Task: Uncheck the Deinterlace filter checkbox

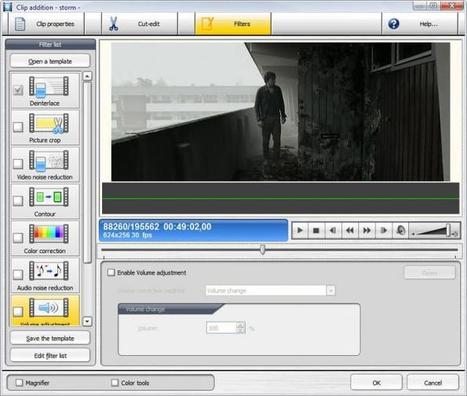Action: (18, 90)
